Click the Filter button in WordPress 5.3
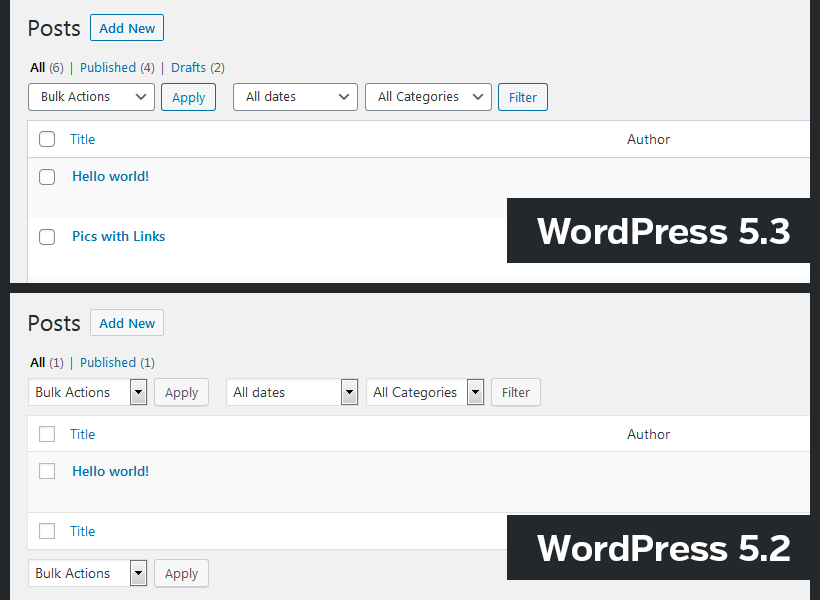The width and height of the screenshot is (820, 600). (x=523, y=97)
